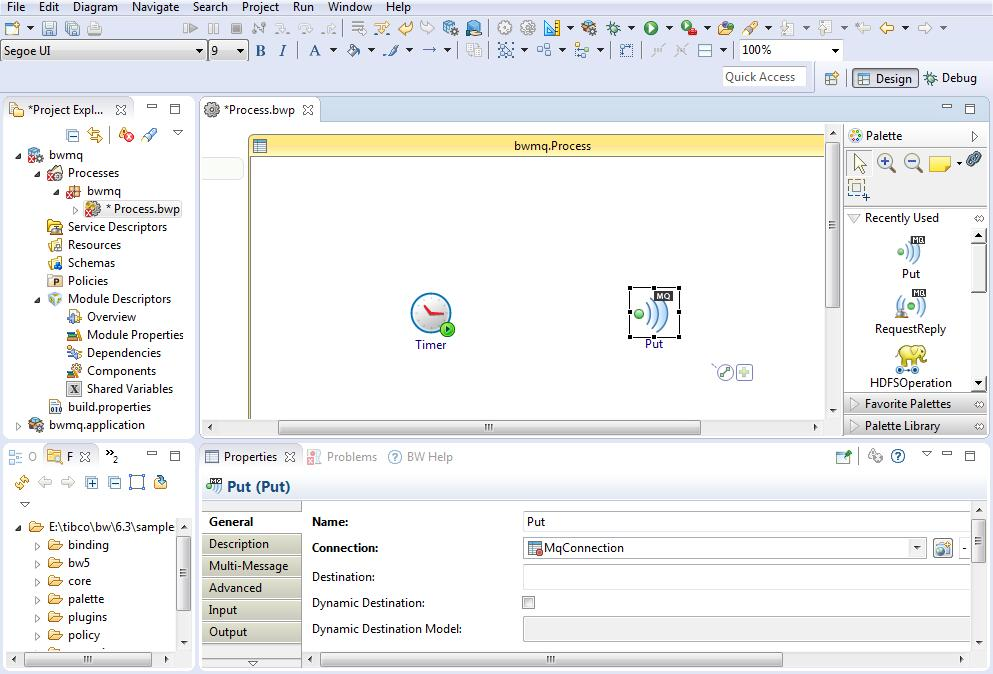Pick RequestReply from the palette
This screenshot has height=674, width=993.
tap(911, 312)
